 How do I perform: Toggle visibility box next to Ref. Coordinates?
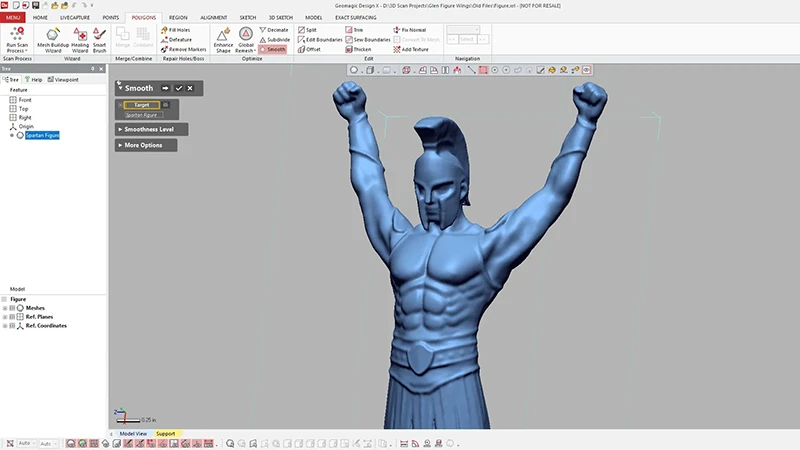(13, 326)
